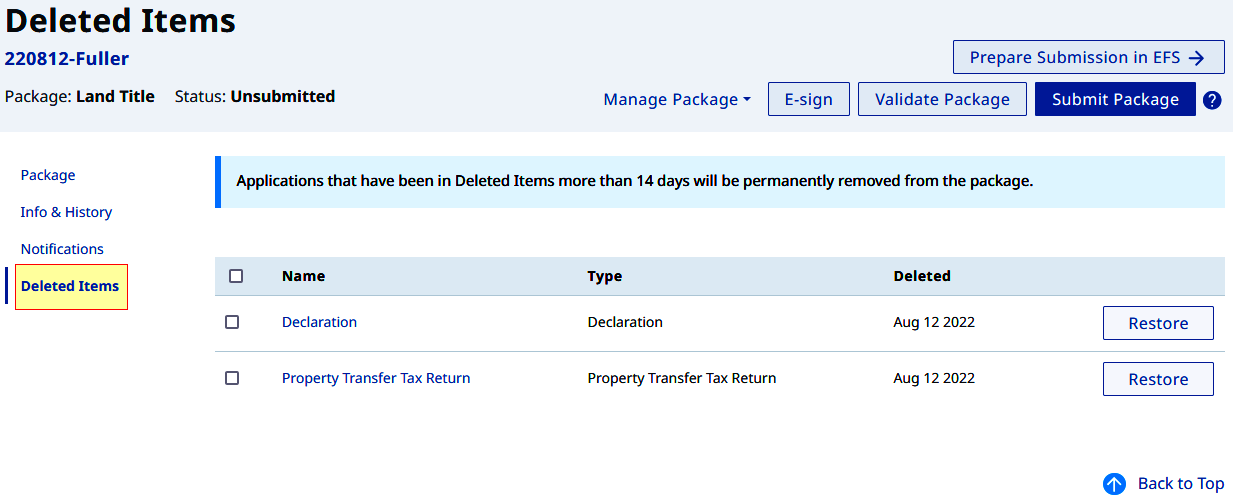Check the Property Transfer Tax Return checkbox
Image resolution: width=1233 pixels, height=501 pixels.
point(232,378)
